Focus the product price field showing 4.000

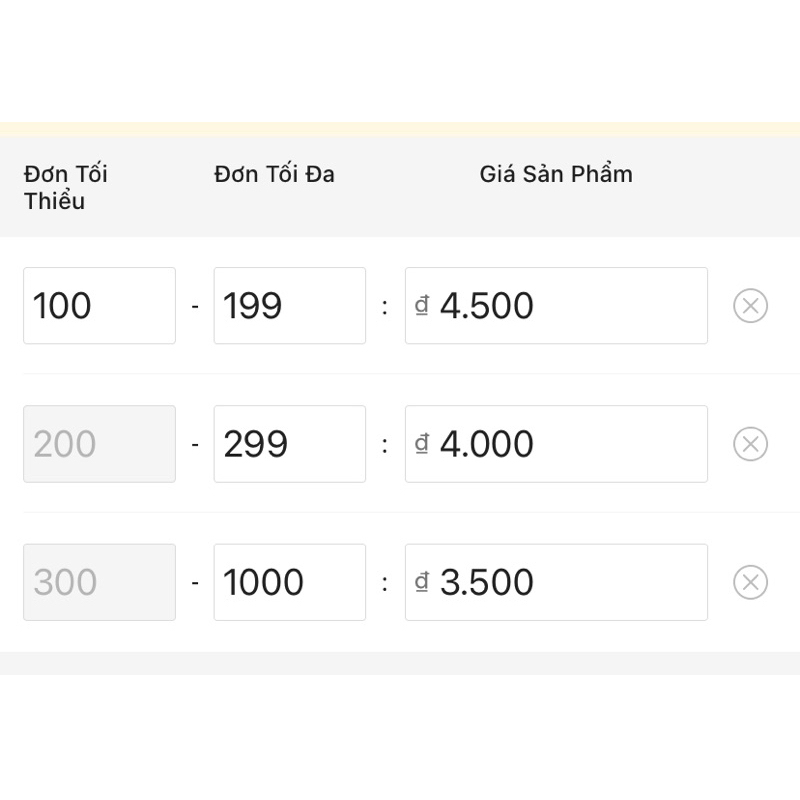coord(570,444)
